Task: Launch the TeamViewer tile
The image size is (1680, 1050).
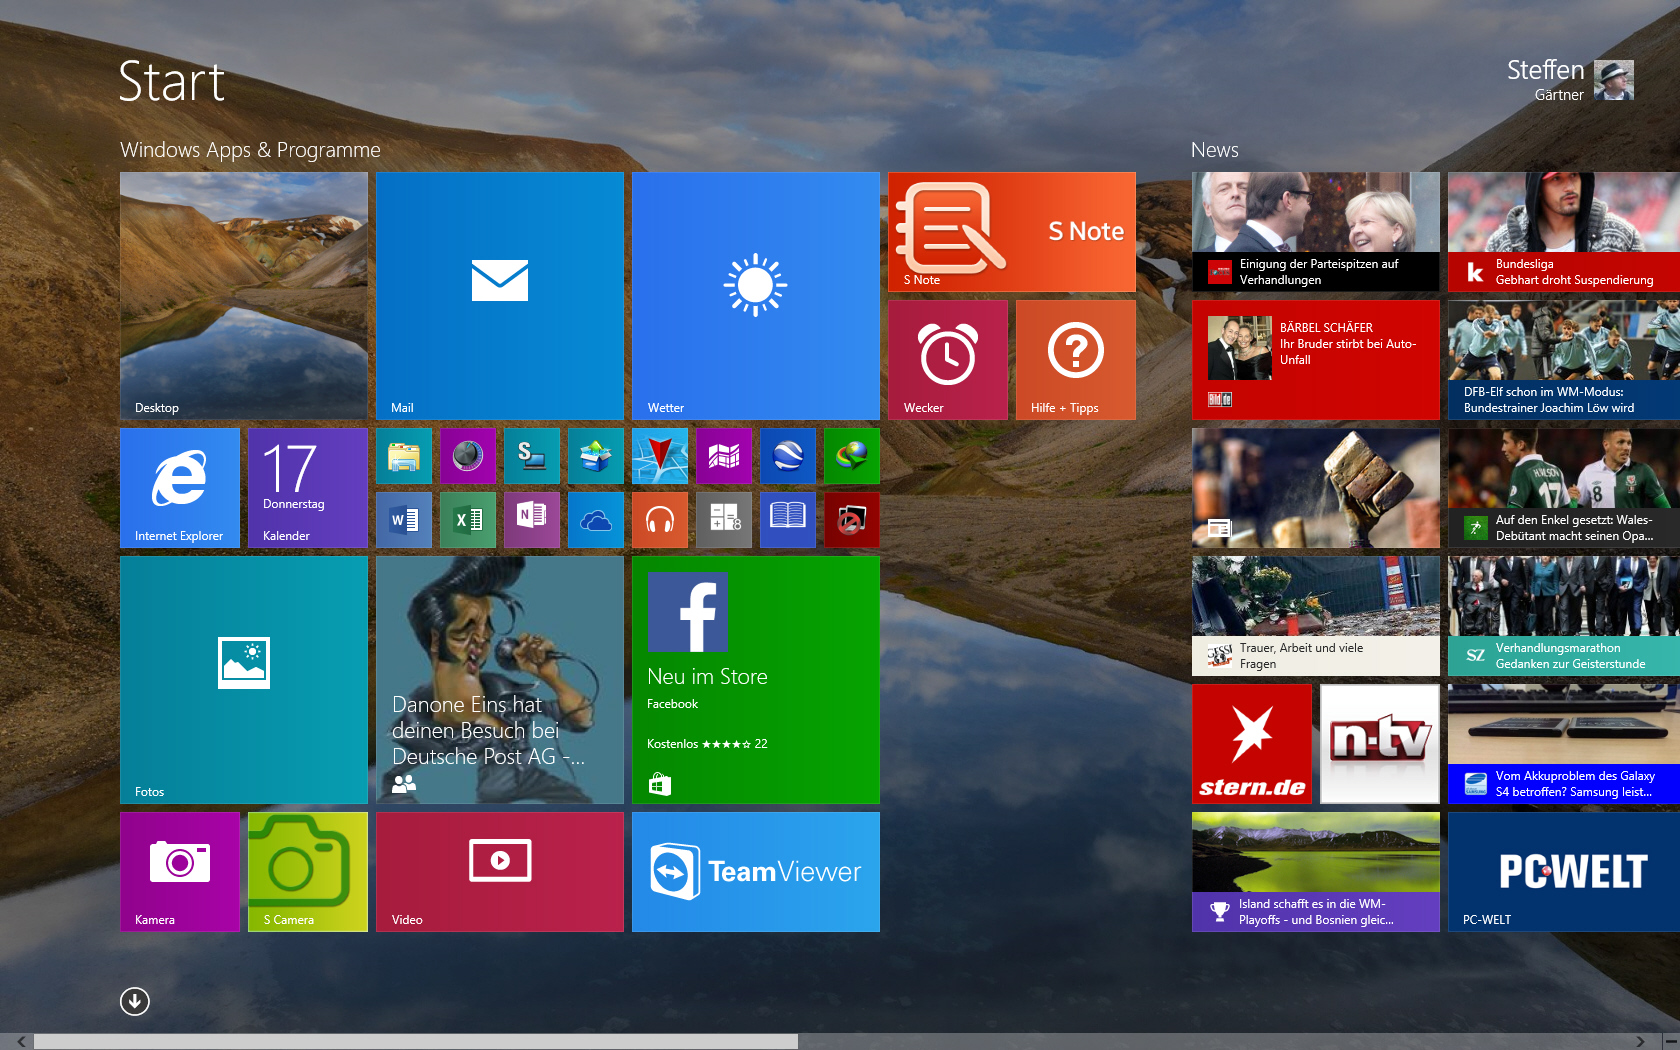Action: (756, 872)
